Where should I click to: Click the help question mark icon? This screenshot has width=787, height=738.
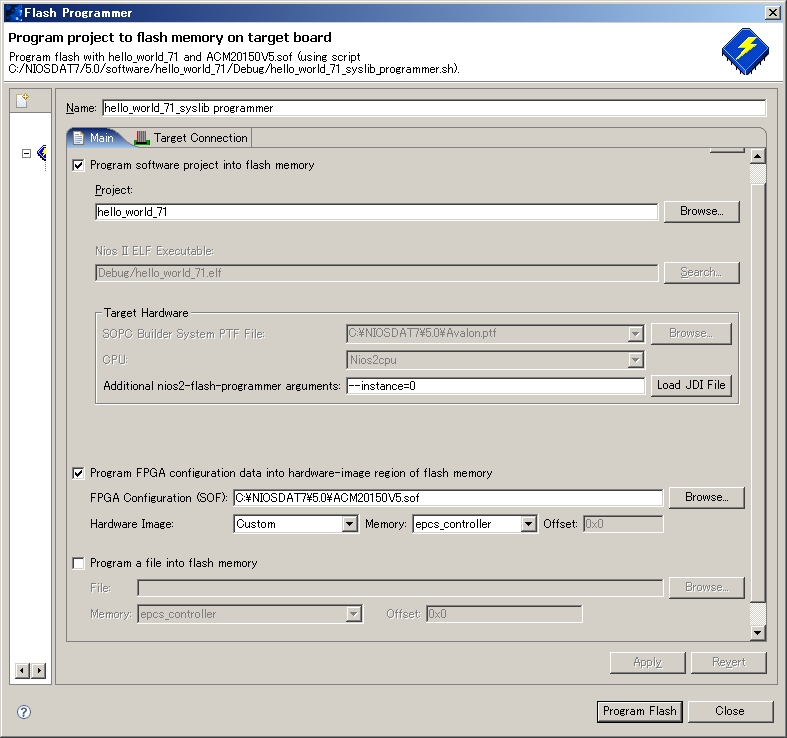tap(24, 712)
